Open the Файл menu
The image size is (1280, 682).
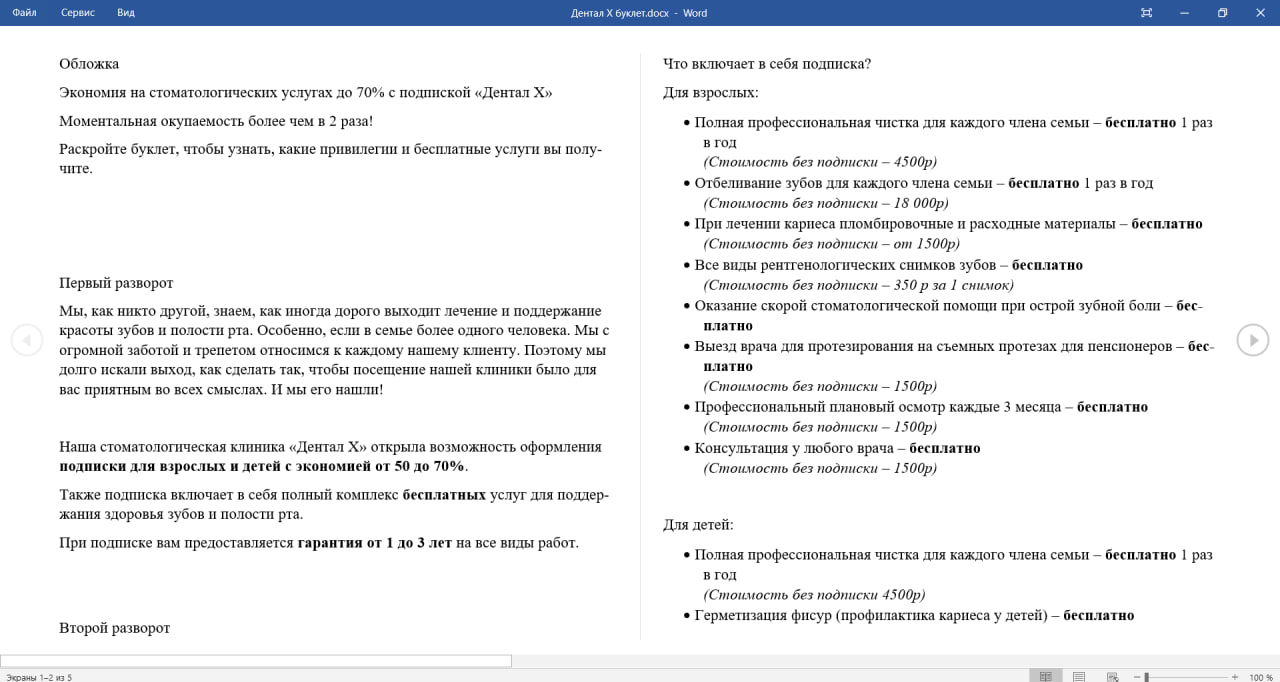[x=24, y=13]
